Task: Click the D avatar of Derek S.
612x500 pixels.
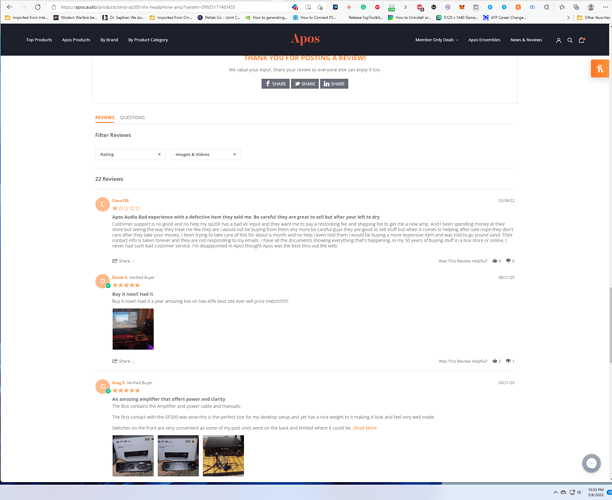Action: click(102, 281)
